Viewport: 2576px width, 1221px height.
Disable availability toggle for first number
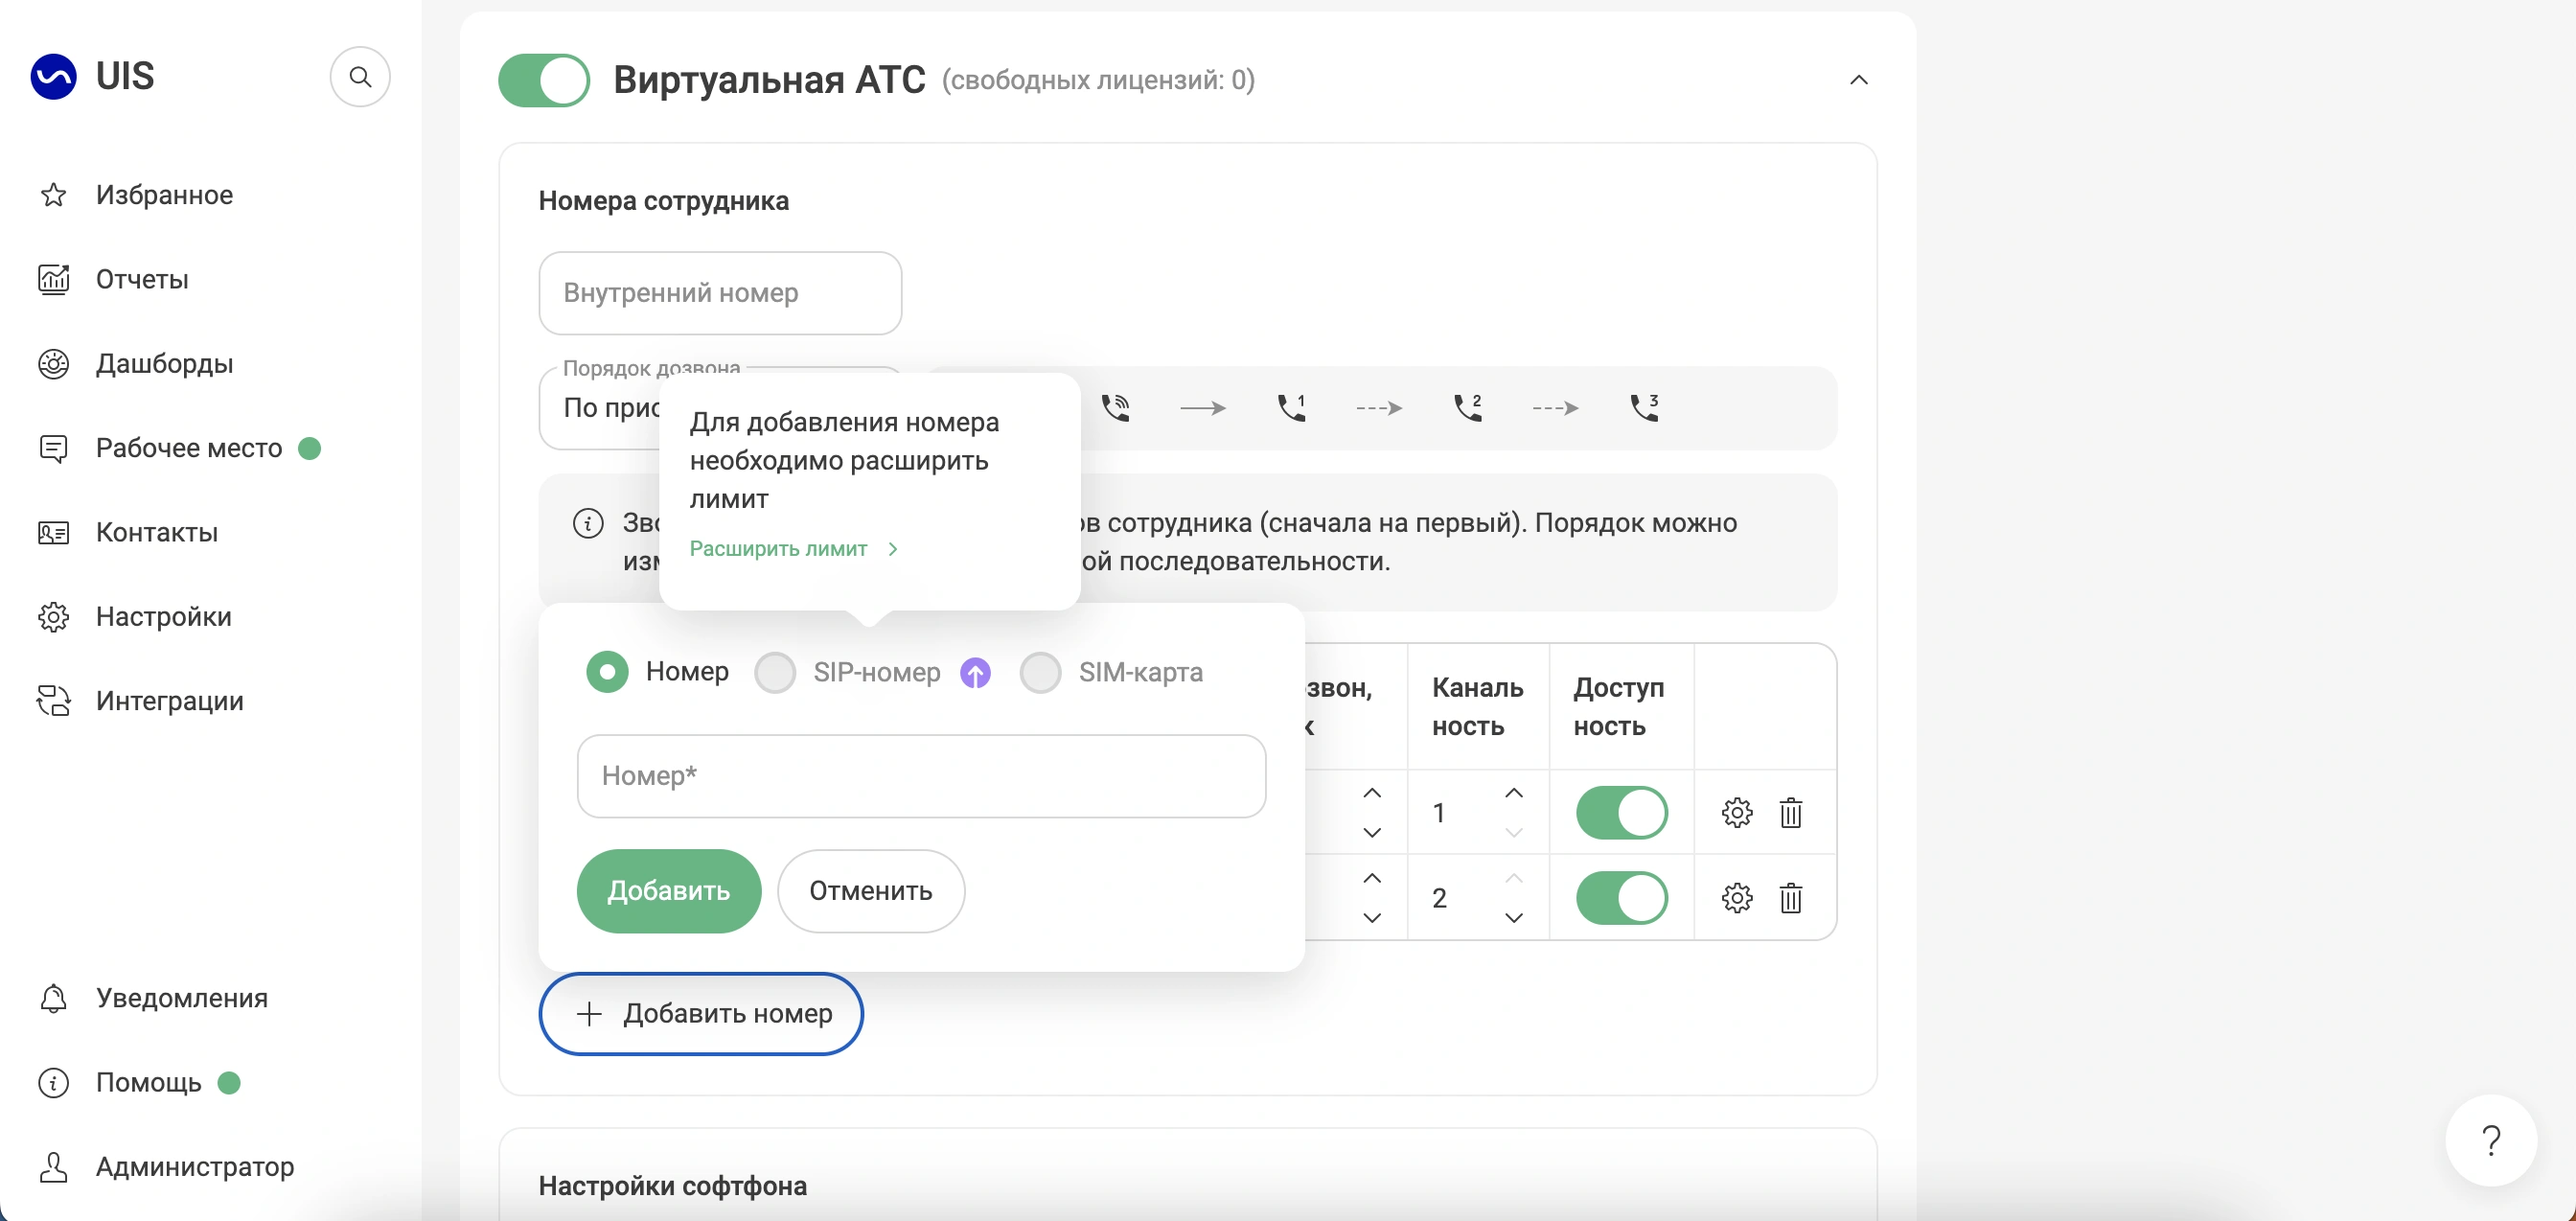coord(1621,812)
